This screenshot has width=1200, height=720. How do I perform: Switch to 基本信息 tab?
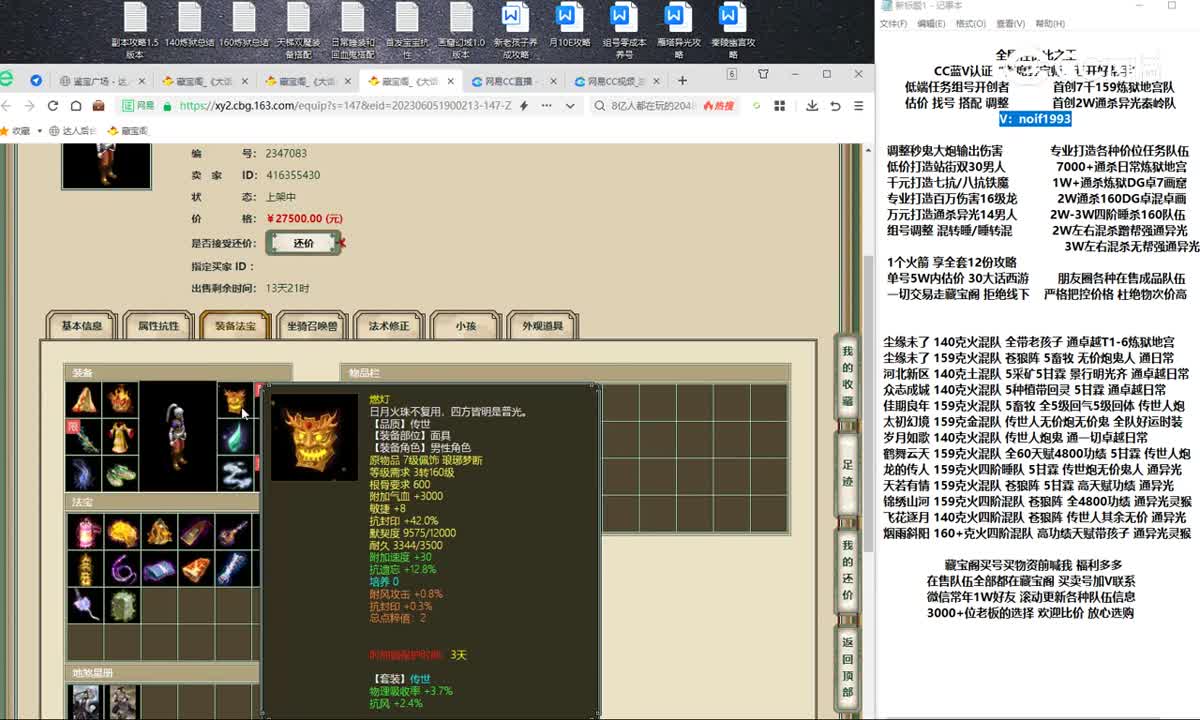click(82, 326)
